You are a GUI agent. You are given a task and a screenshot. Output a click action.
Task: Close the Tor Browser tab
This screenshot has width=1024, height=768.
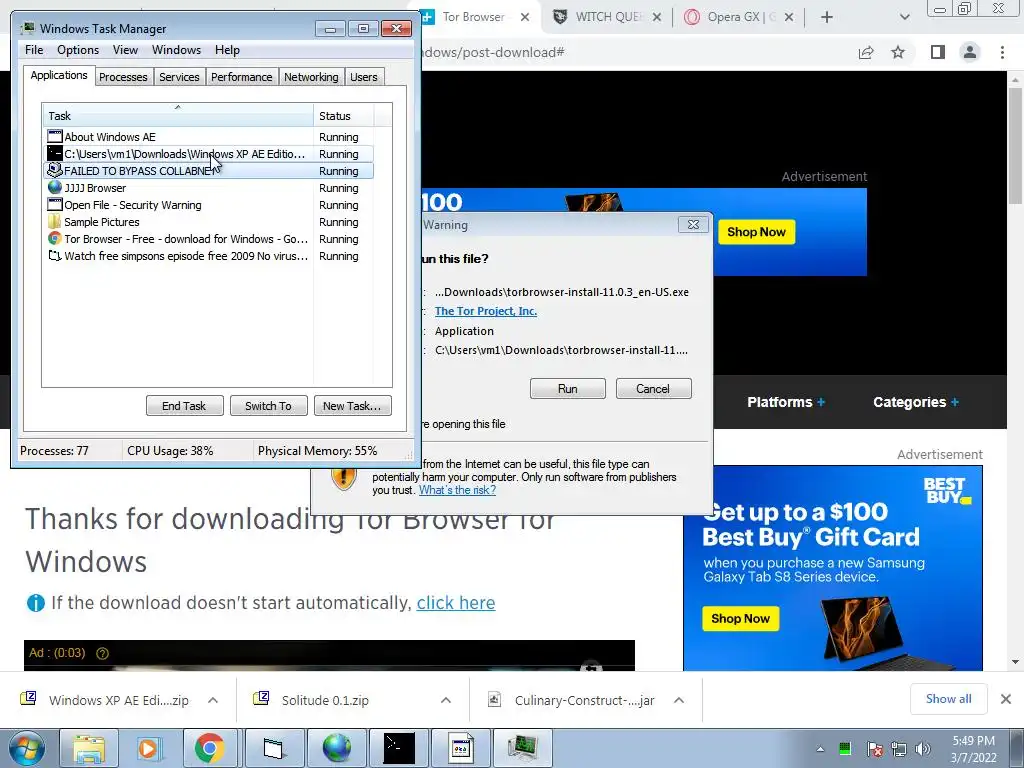(525, 17)
